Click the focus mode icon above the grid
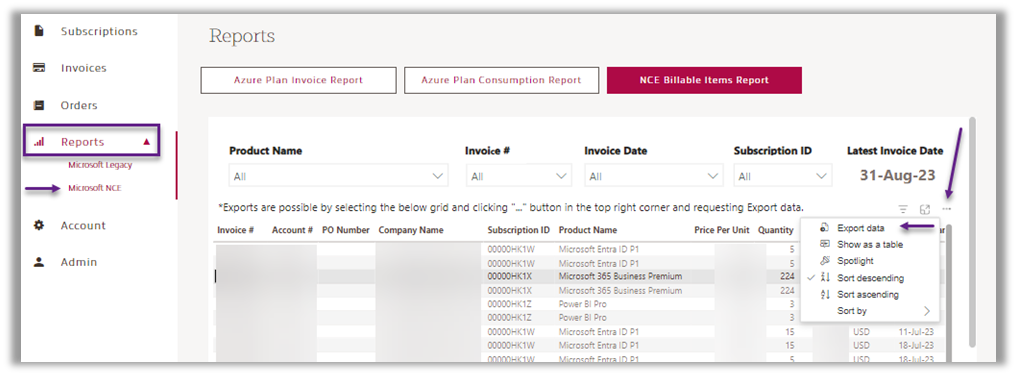 pos(925,209)
